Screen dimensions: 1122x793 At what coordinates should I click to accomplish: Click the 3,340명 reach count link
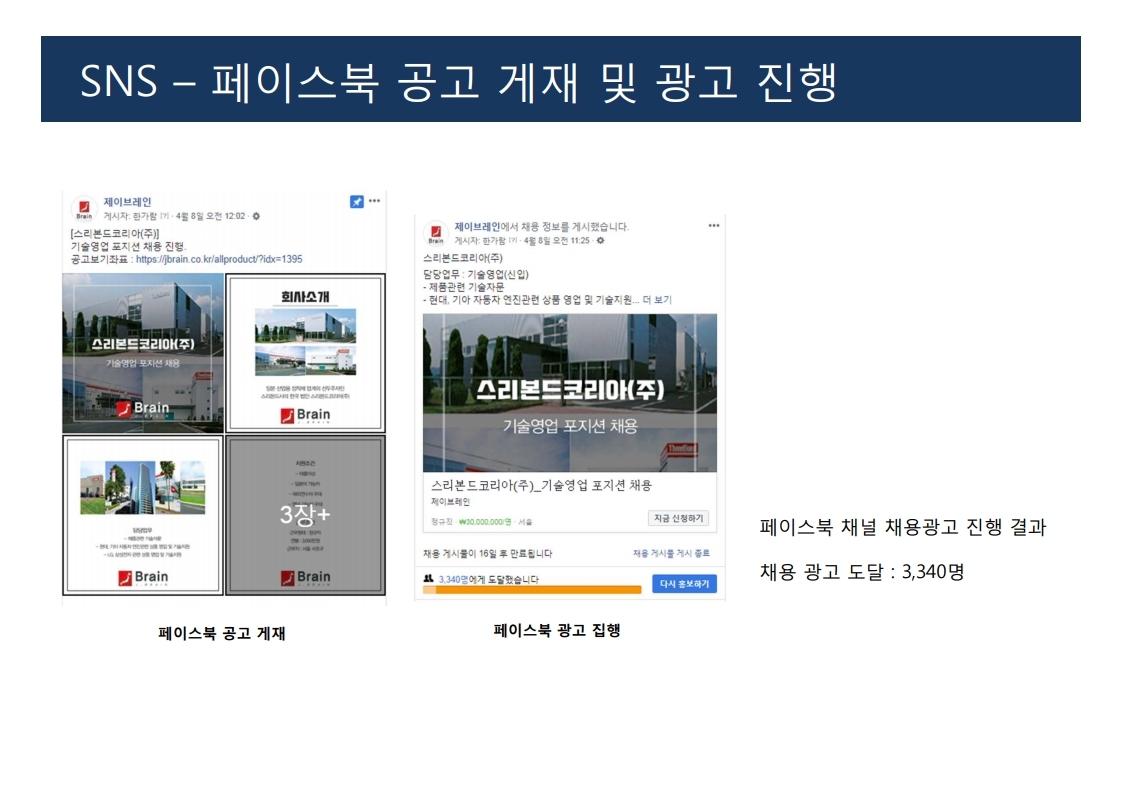(453, 579)
